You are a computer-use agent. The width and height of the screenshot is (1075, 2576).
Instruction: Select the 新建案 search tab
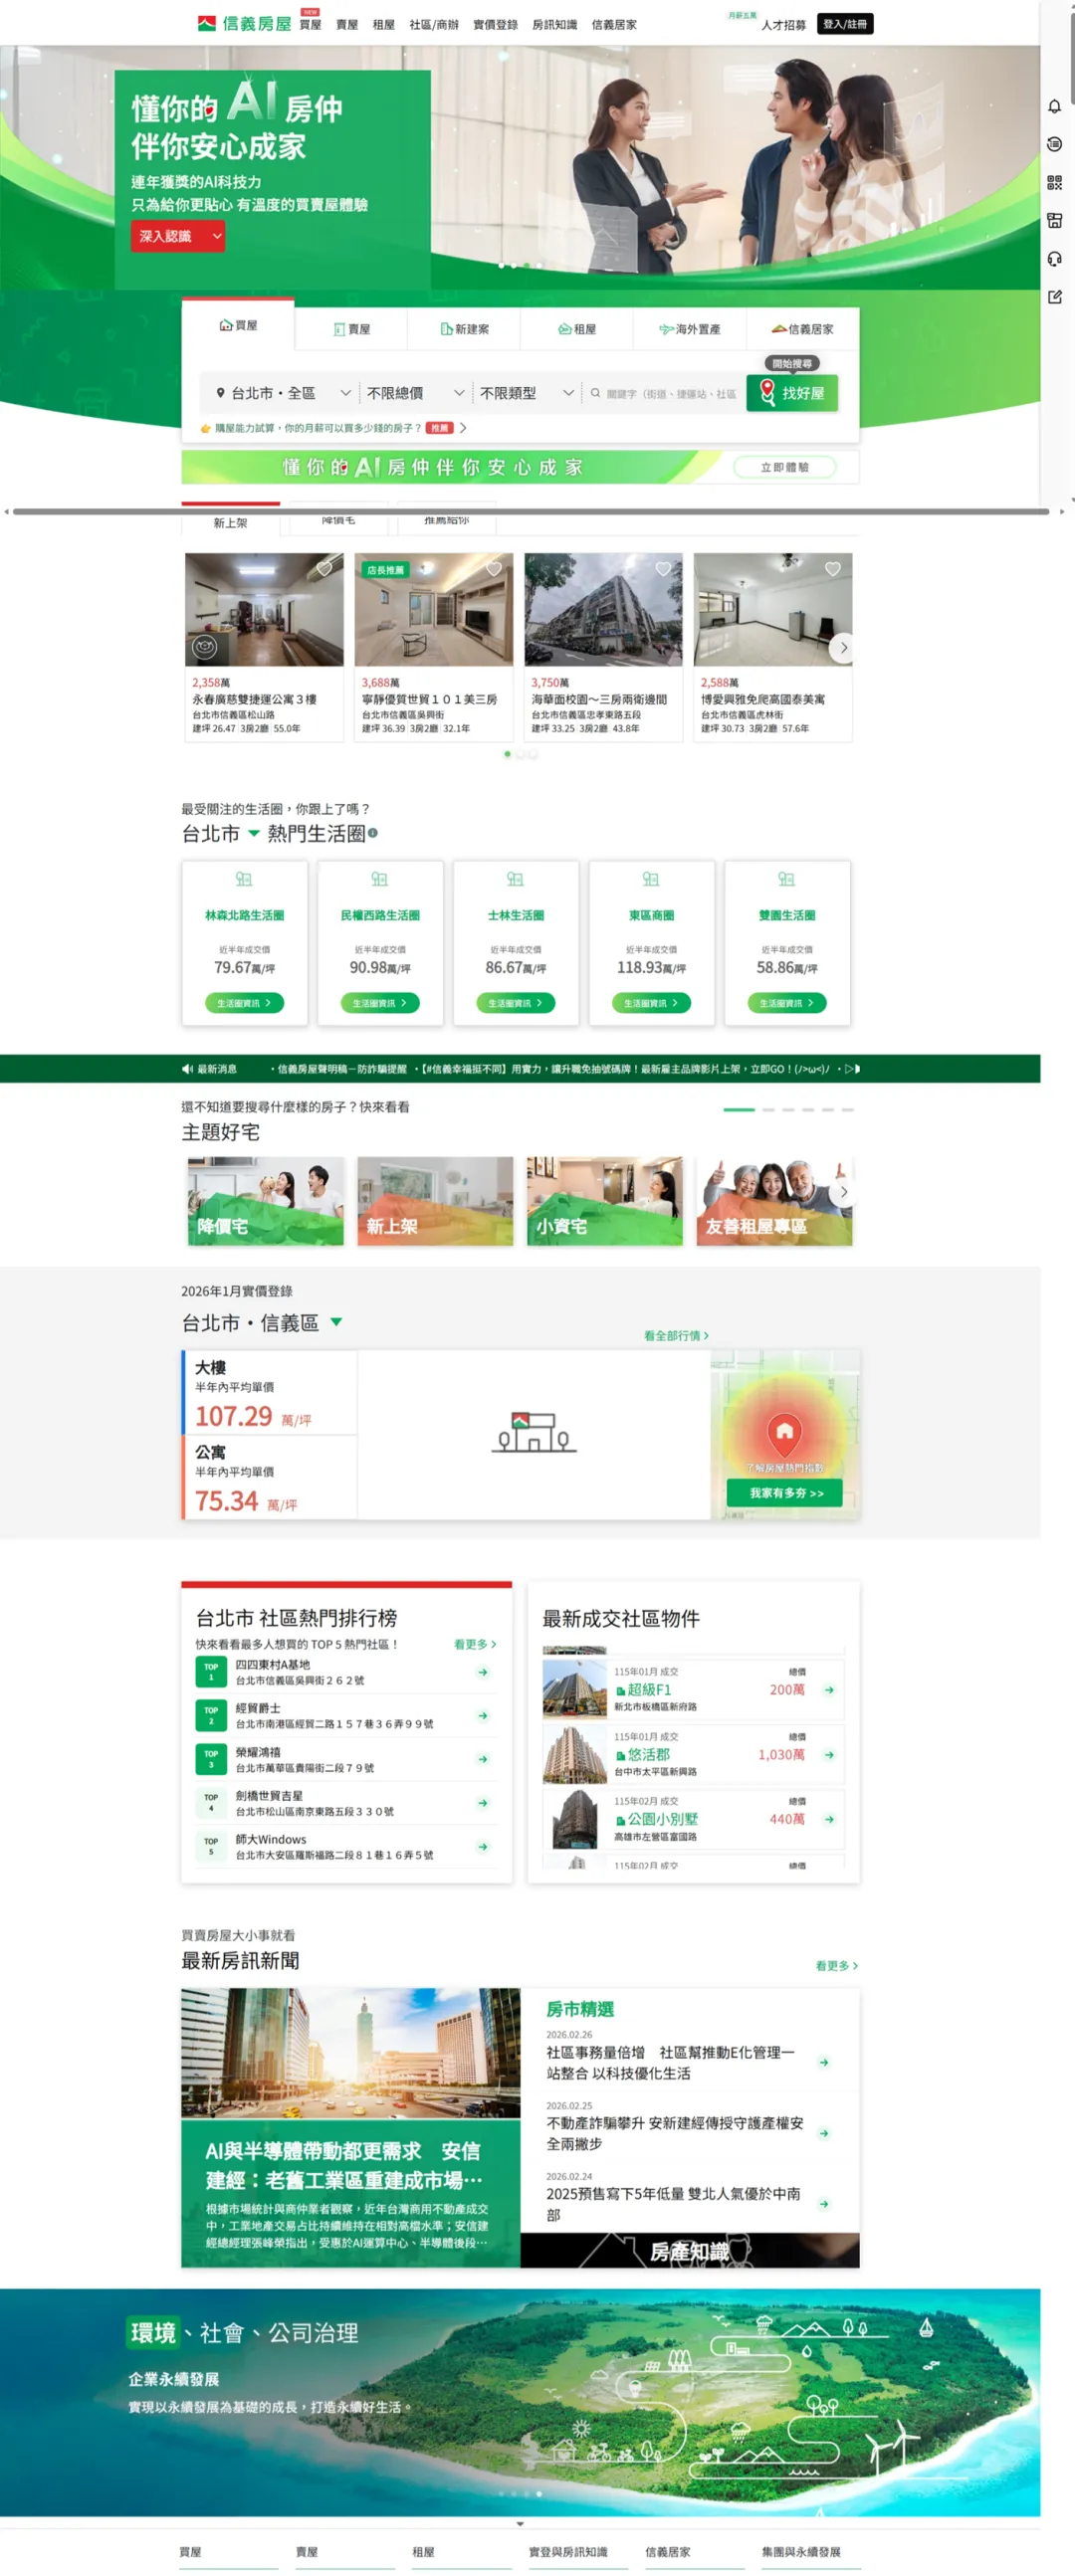[464, 329]
